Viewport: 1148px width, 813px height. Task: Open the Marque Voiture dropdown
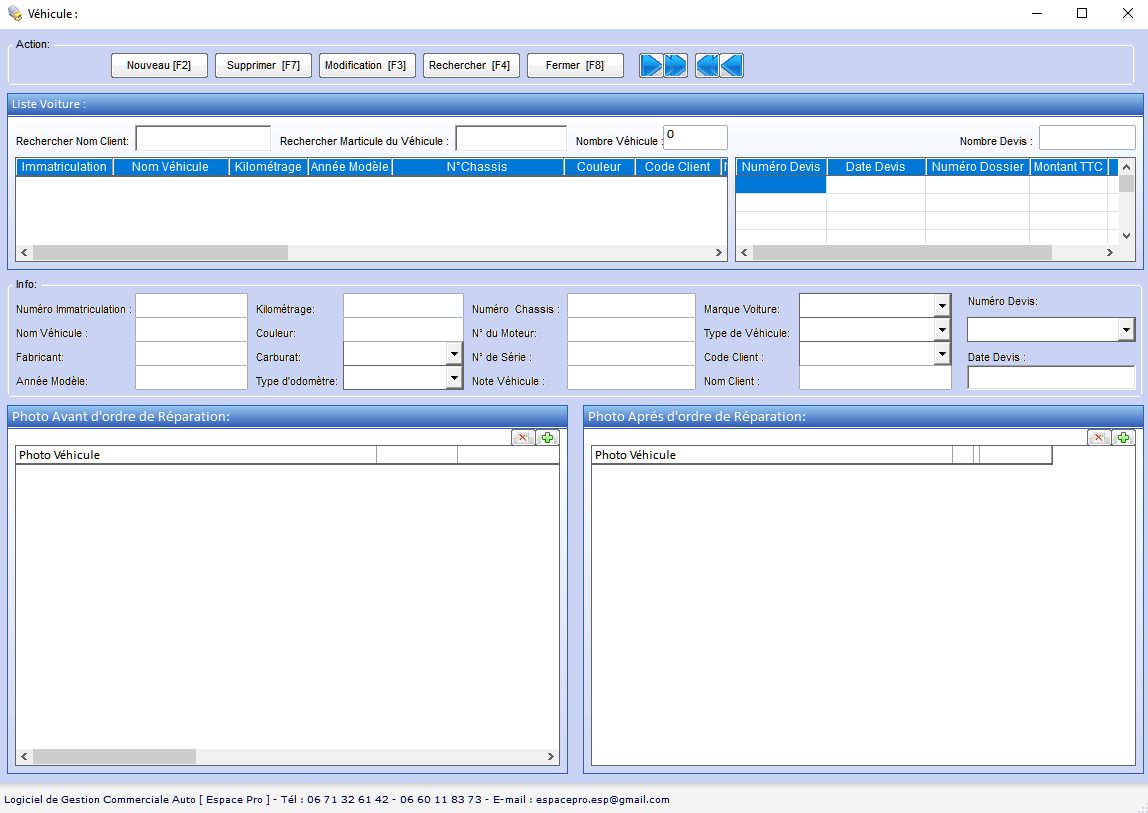tap(942, 306)
